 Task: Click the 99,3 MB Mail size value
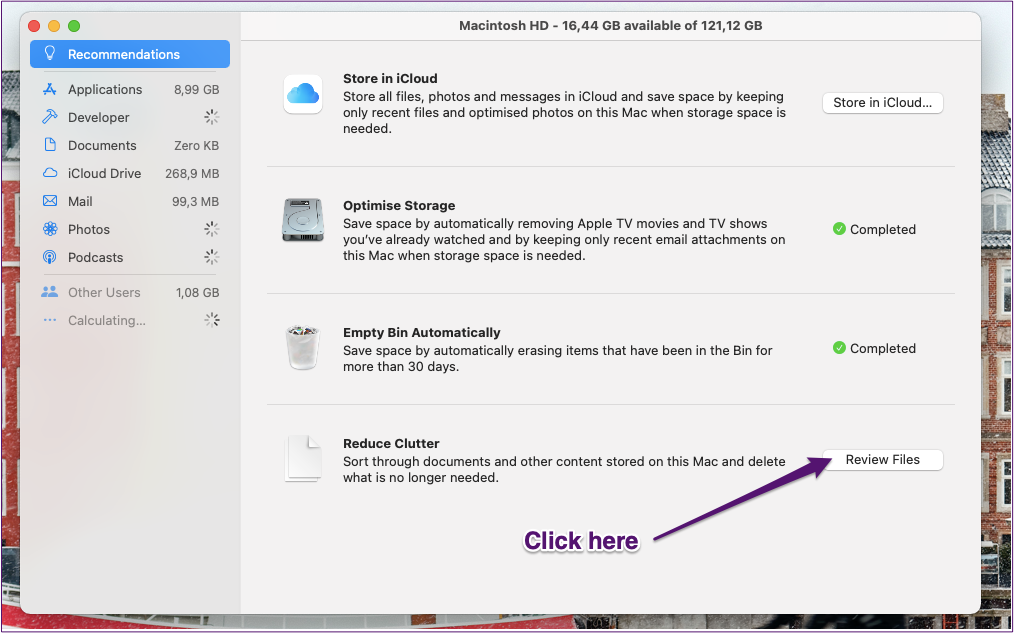195,202
